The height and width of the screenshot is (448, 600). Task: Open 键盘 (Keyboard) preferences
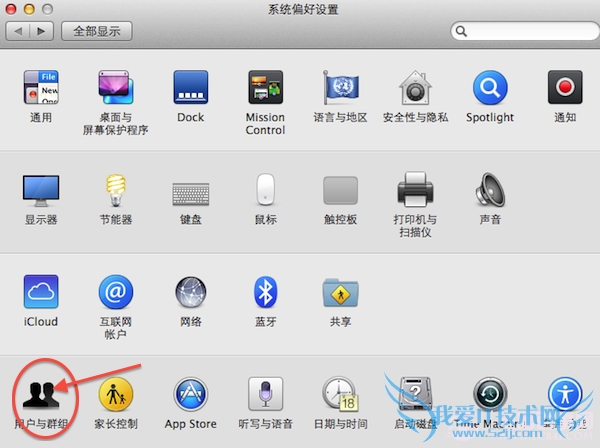coord(191,194)
